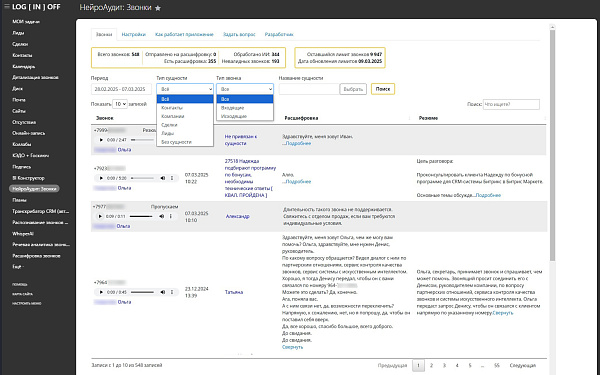This screenshot has width=600, height=375.
Task: Click the Поиск button
Action: pyautogui.click(x=383, y=89)
